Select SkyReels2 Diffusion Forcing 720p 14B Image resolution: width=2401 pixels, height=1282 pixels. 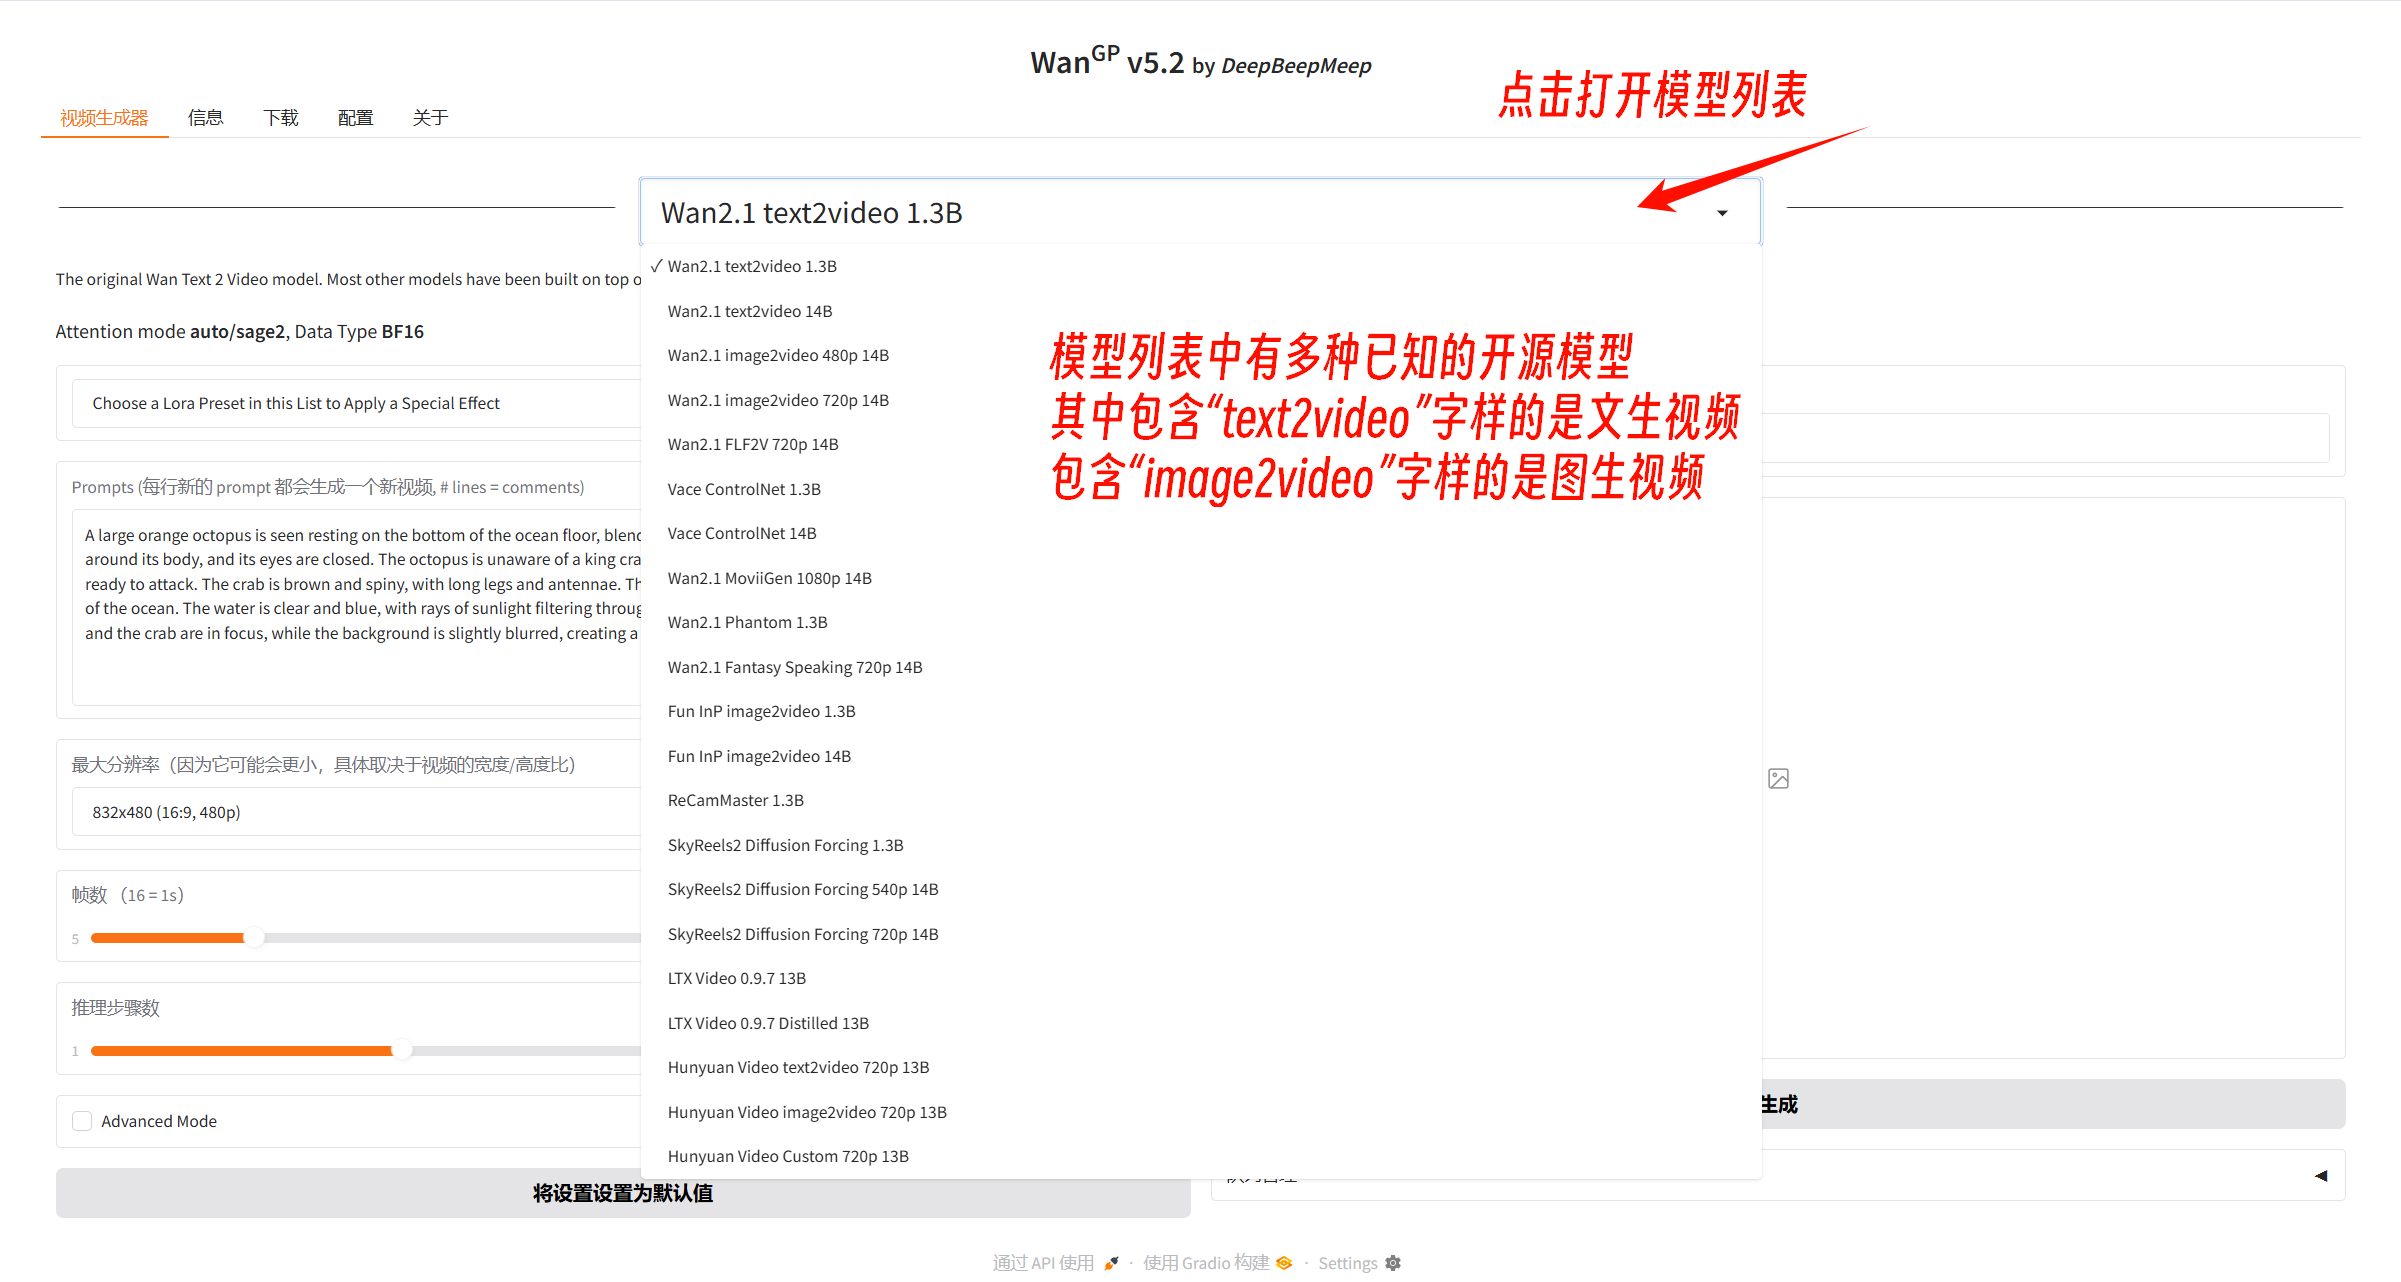[1200, 934]
